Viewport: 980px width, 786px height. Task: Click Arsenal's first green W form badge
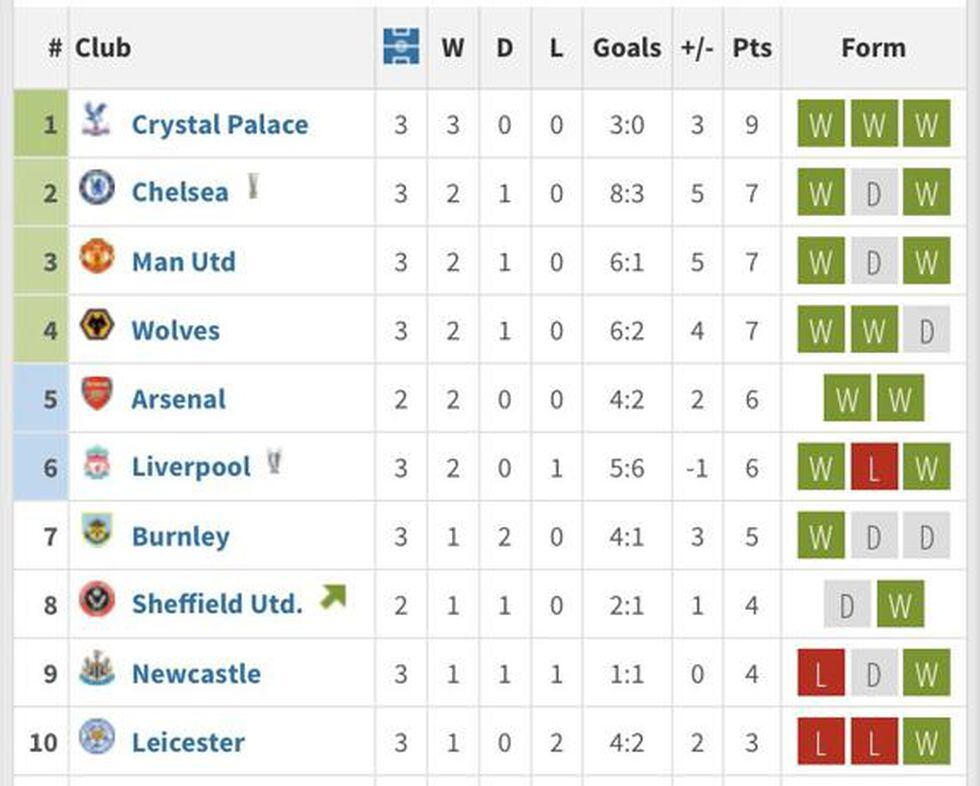pyautogui.click(x=847, y=400)
